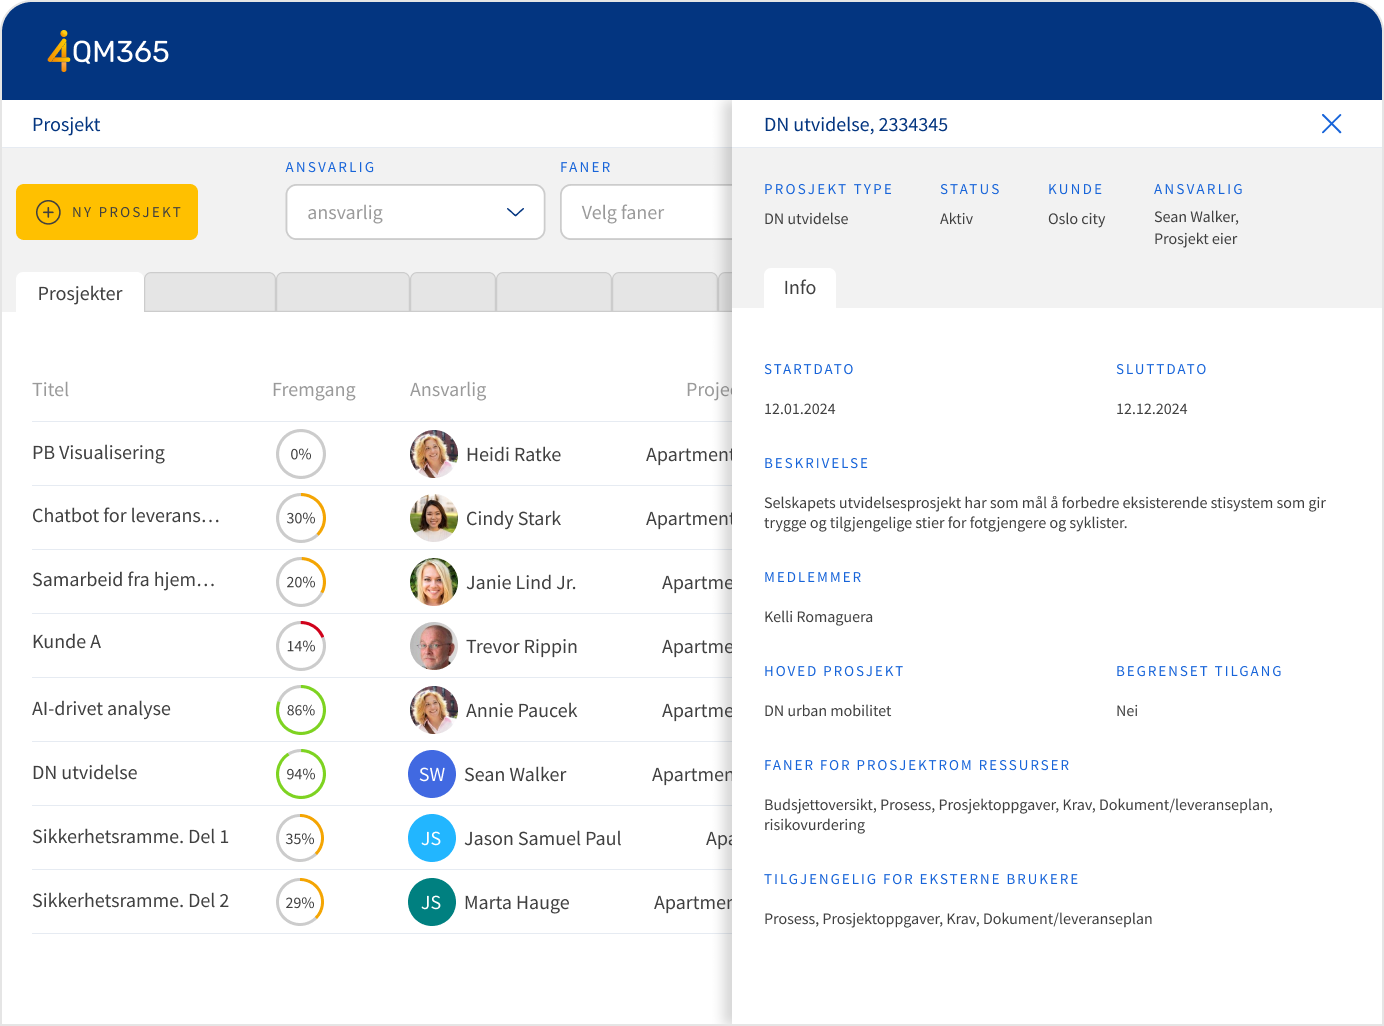Open the Samarbeid fra hjem… project
This screenshot has width=1384, height=1026.
124,579
